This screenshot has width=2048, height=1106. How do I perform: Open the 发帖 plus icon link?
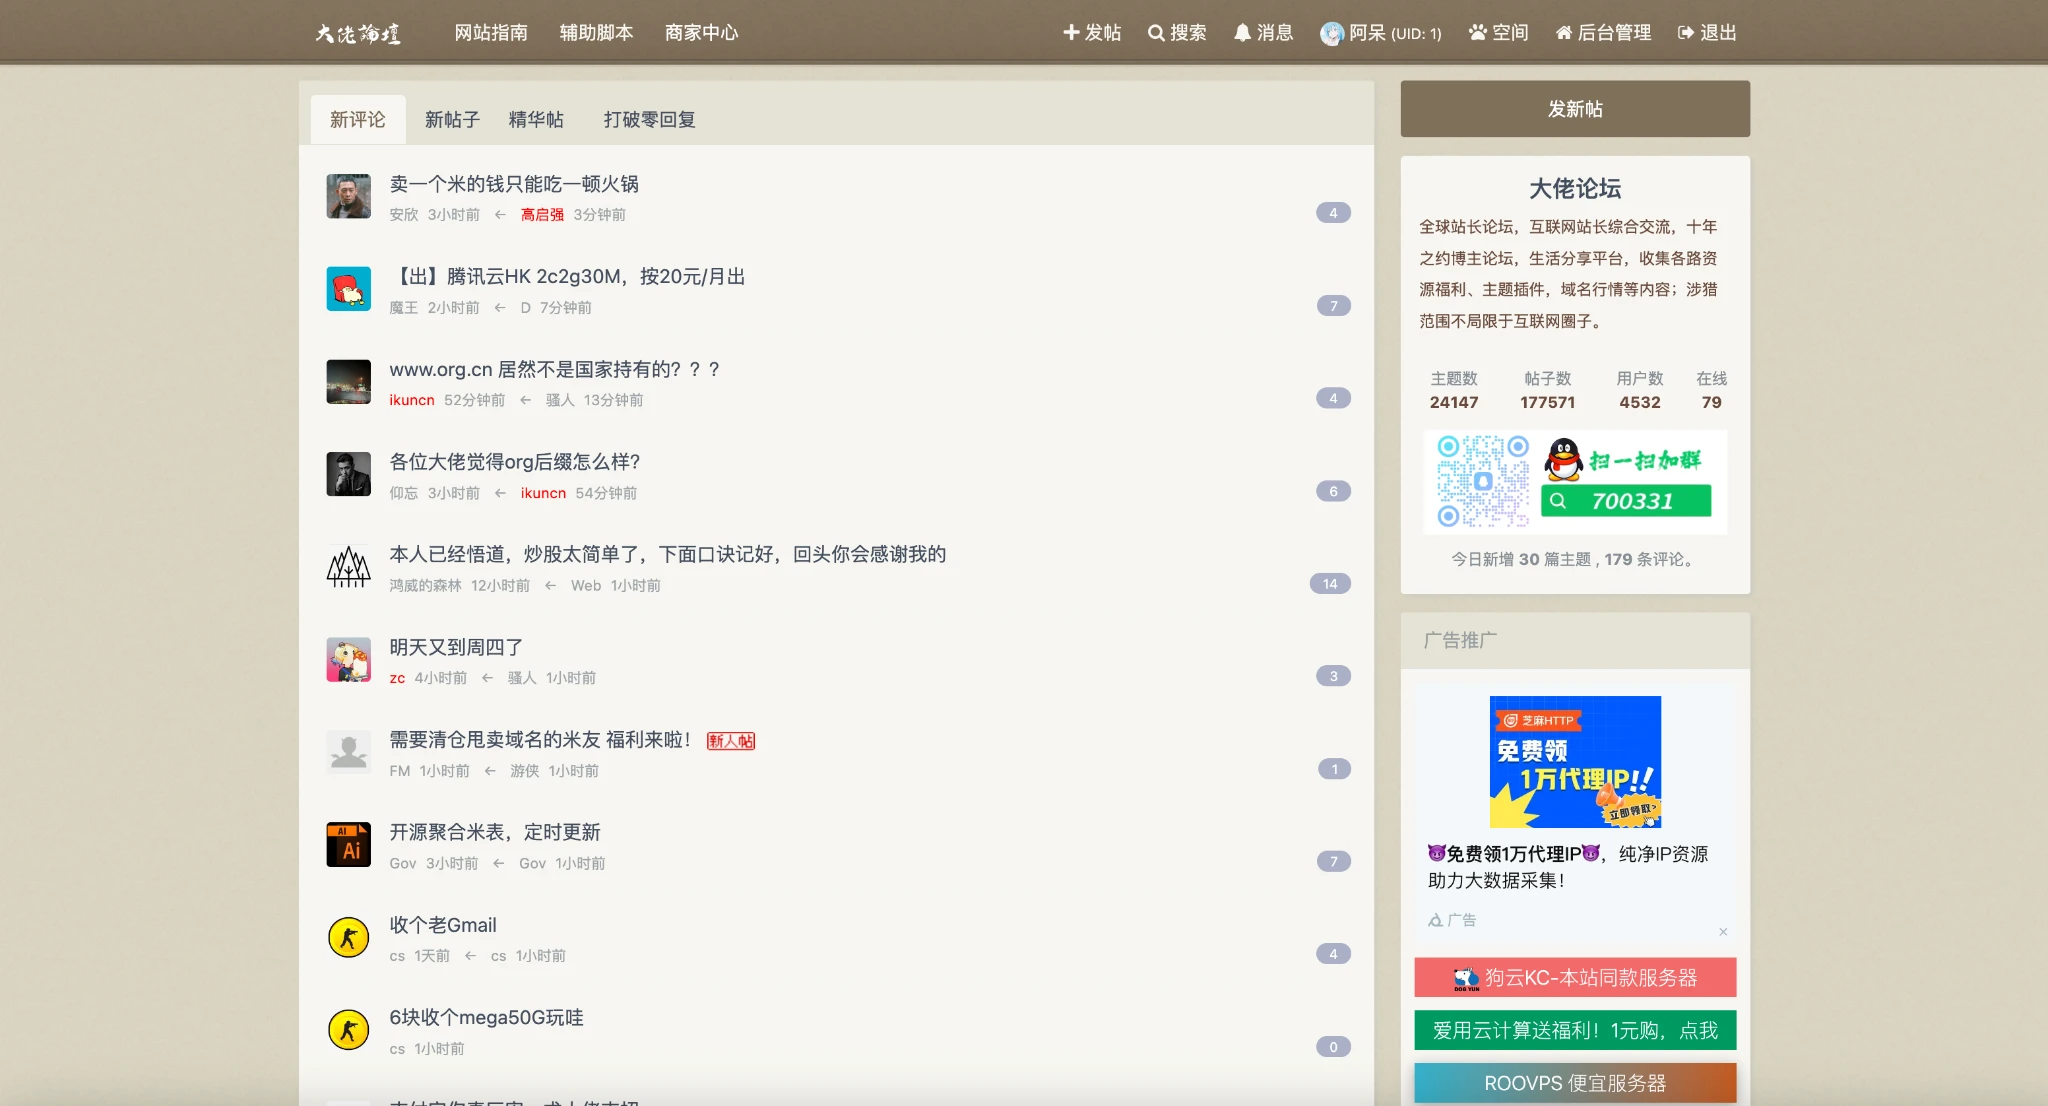(1091, 33)
